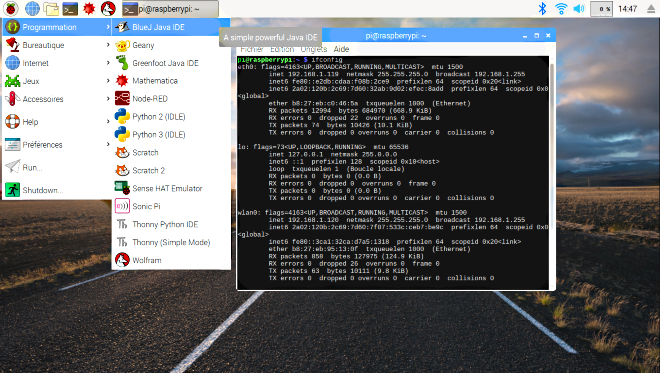Open Wolfram from the taskbar launcher
The height and width of the screenshot is (373, 660).
tap(108, 8)
